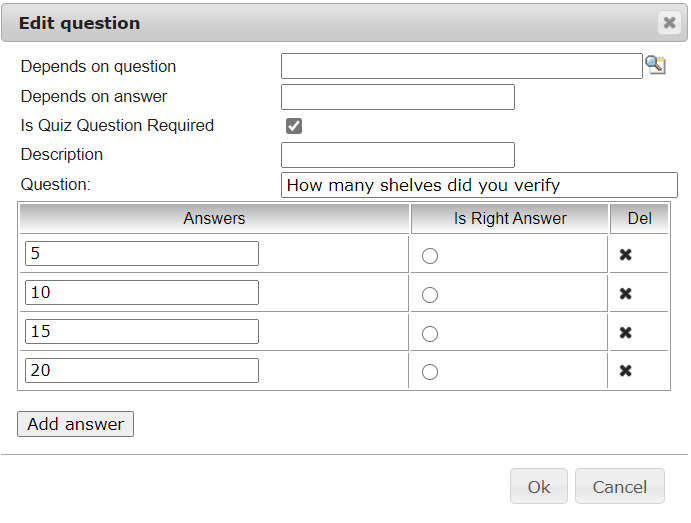Close the Edit question dialog
Viewport: 691px width, 523px height.
[x=669, y=23]
